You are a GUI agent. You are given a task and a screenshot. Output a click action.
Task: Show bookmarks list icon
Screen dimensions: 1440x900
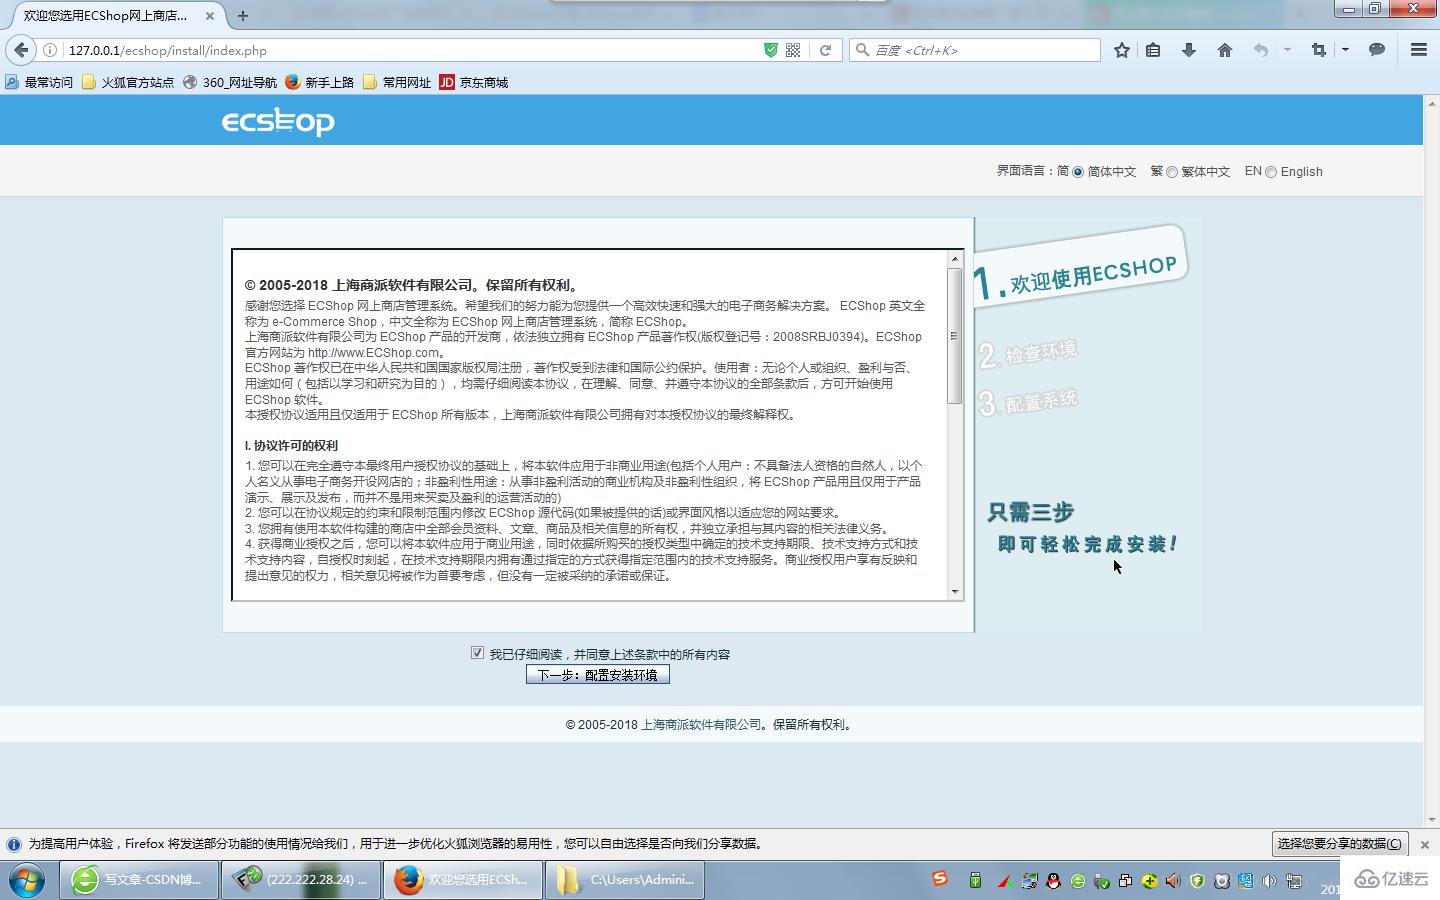pos(1153,50)
